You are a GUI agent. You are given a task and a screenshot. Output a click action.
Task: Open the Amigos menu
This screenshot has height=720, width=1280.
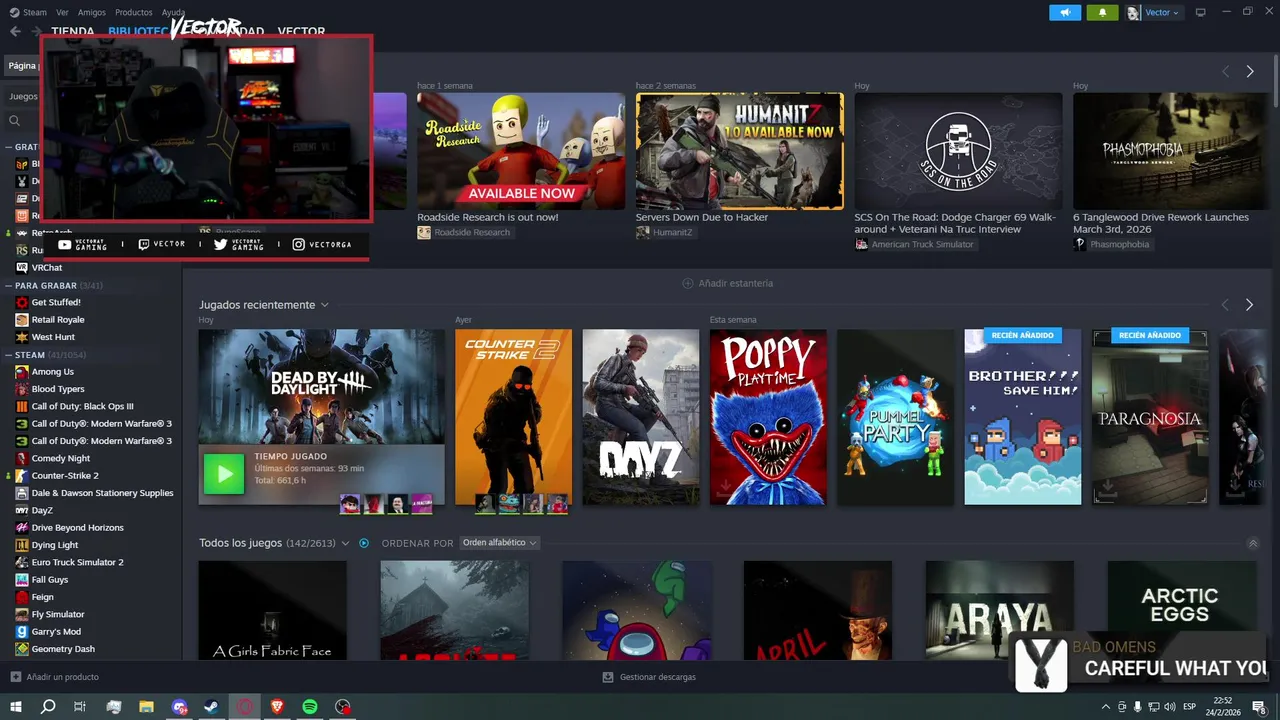(x=92, y=12)
